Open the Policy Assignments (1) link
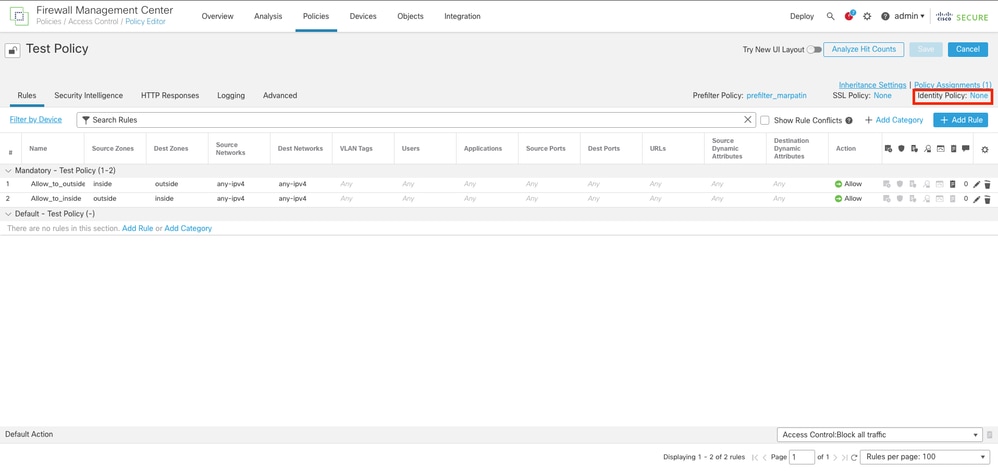This screenshot has height=476, width=998. [953, 85]
